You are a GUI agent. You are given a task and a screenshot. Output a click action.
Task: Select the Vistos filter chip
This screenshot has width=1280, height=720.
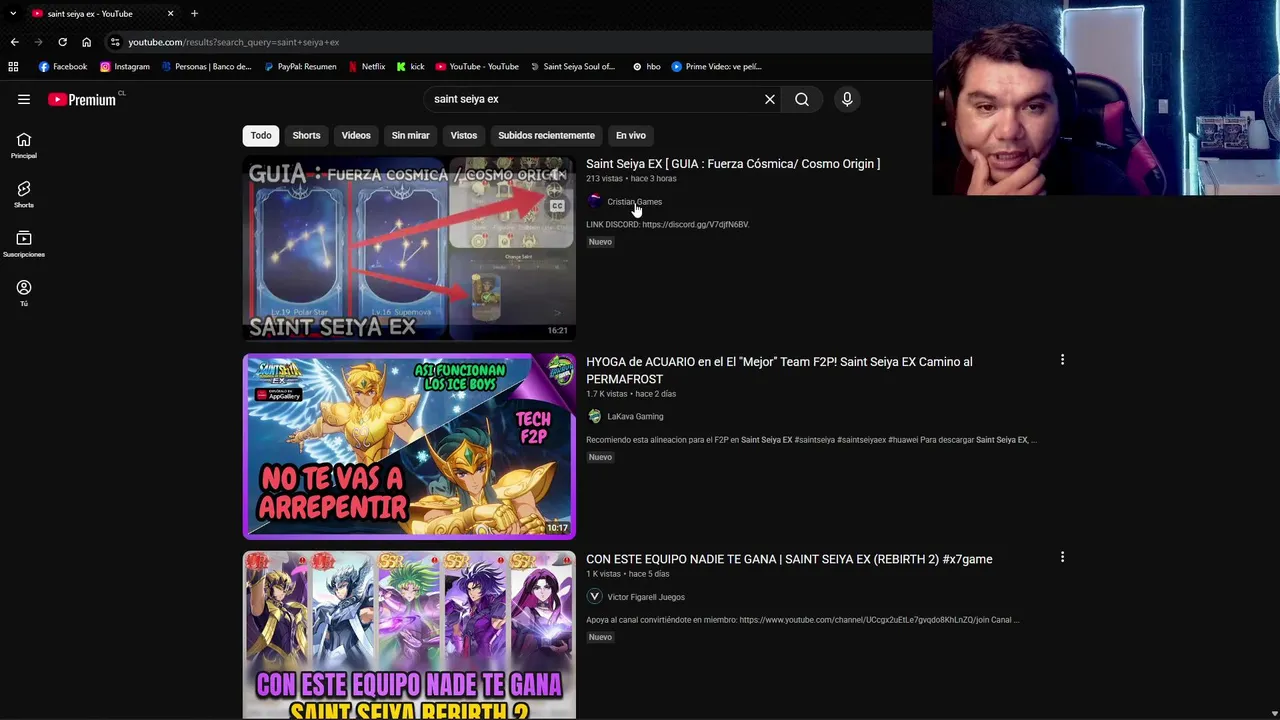click(x=464, y=135)
